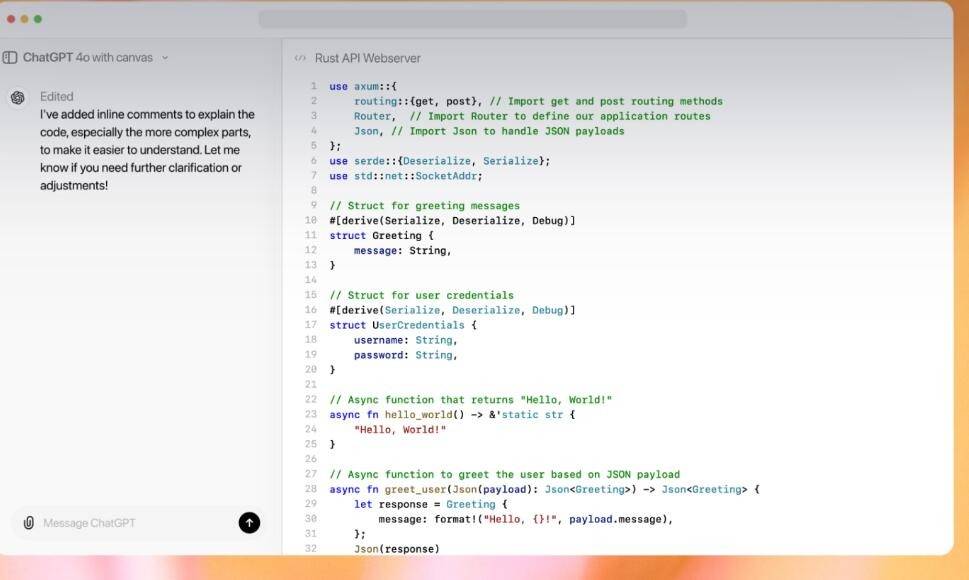Screen dimensions: 969x580
Task: Click line number 17 in gutter
Action: (x=311, y=325)
